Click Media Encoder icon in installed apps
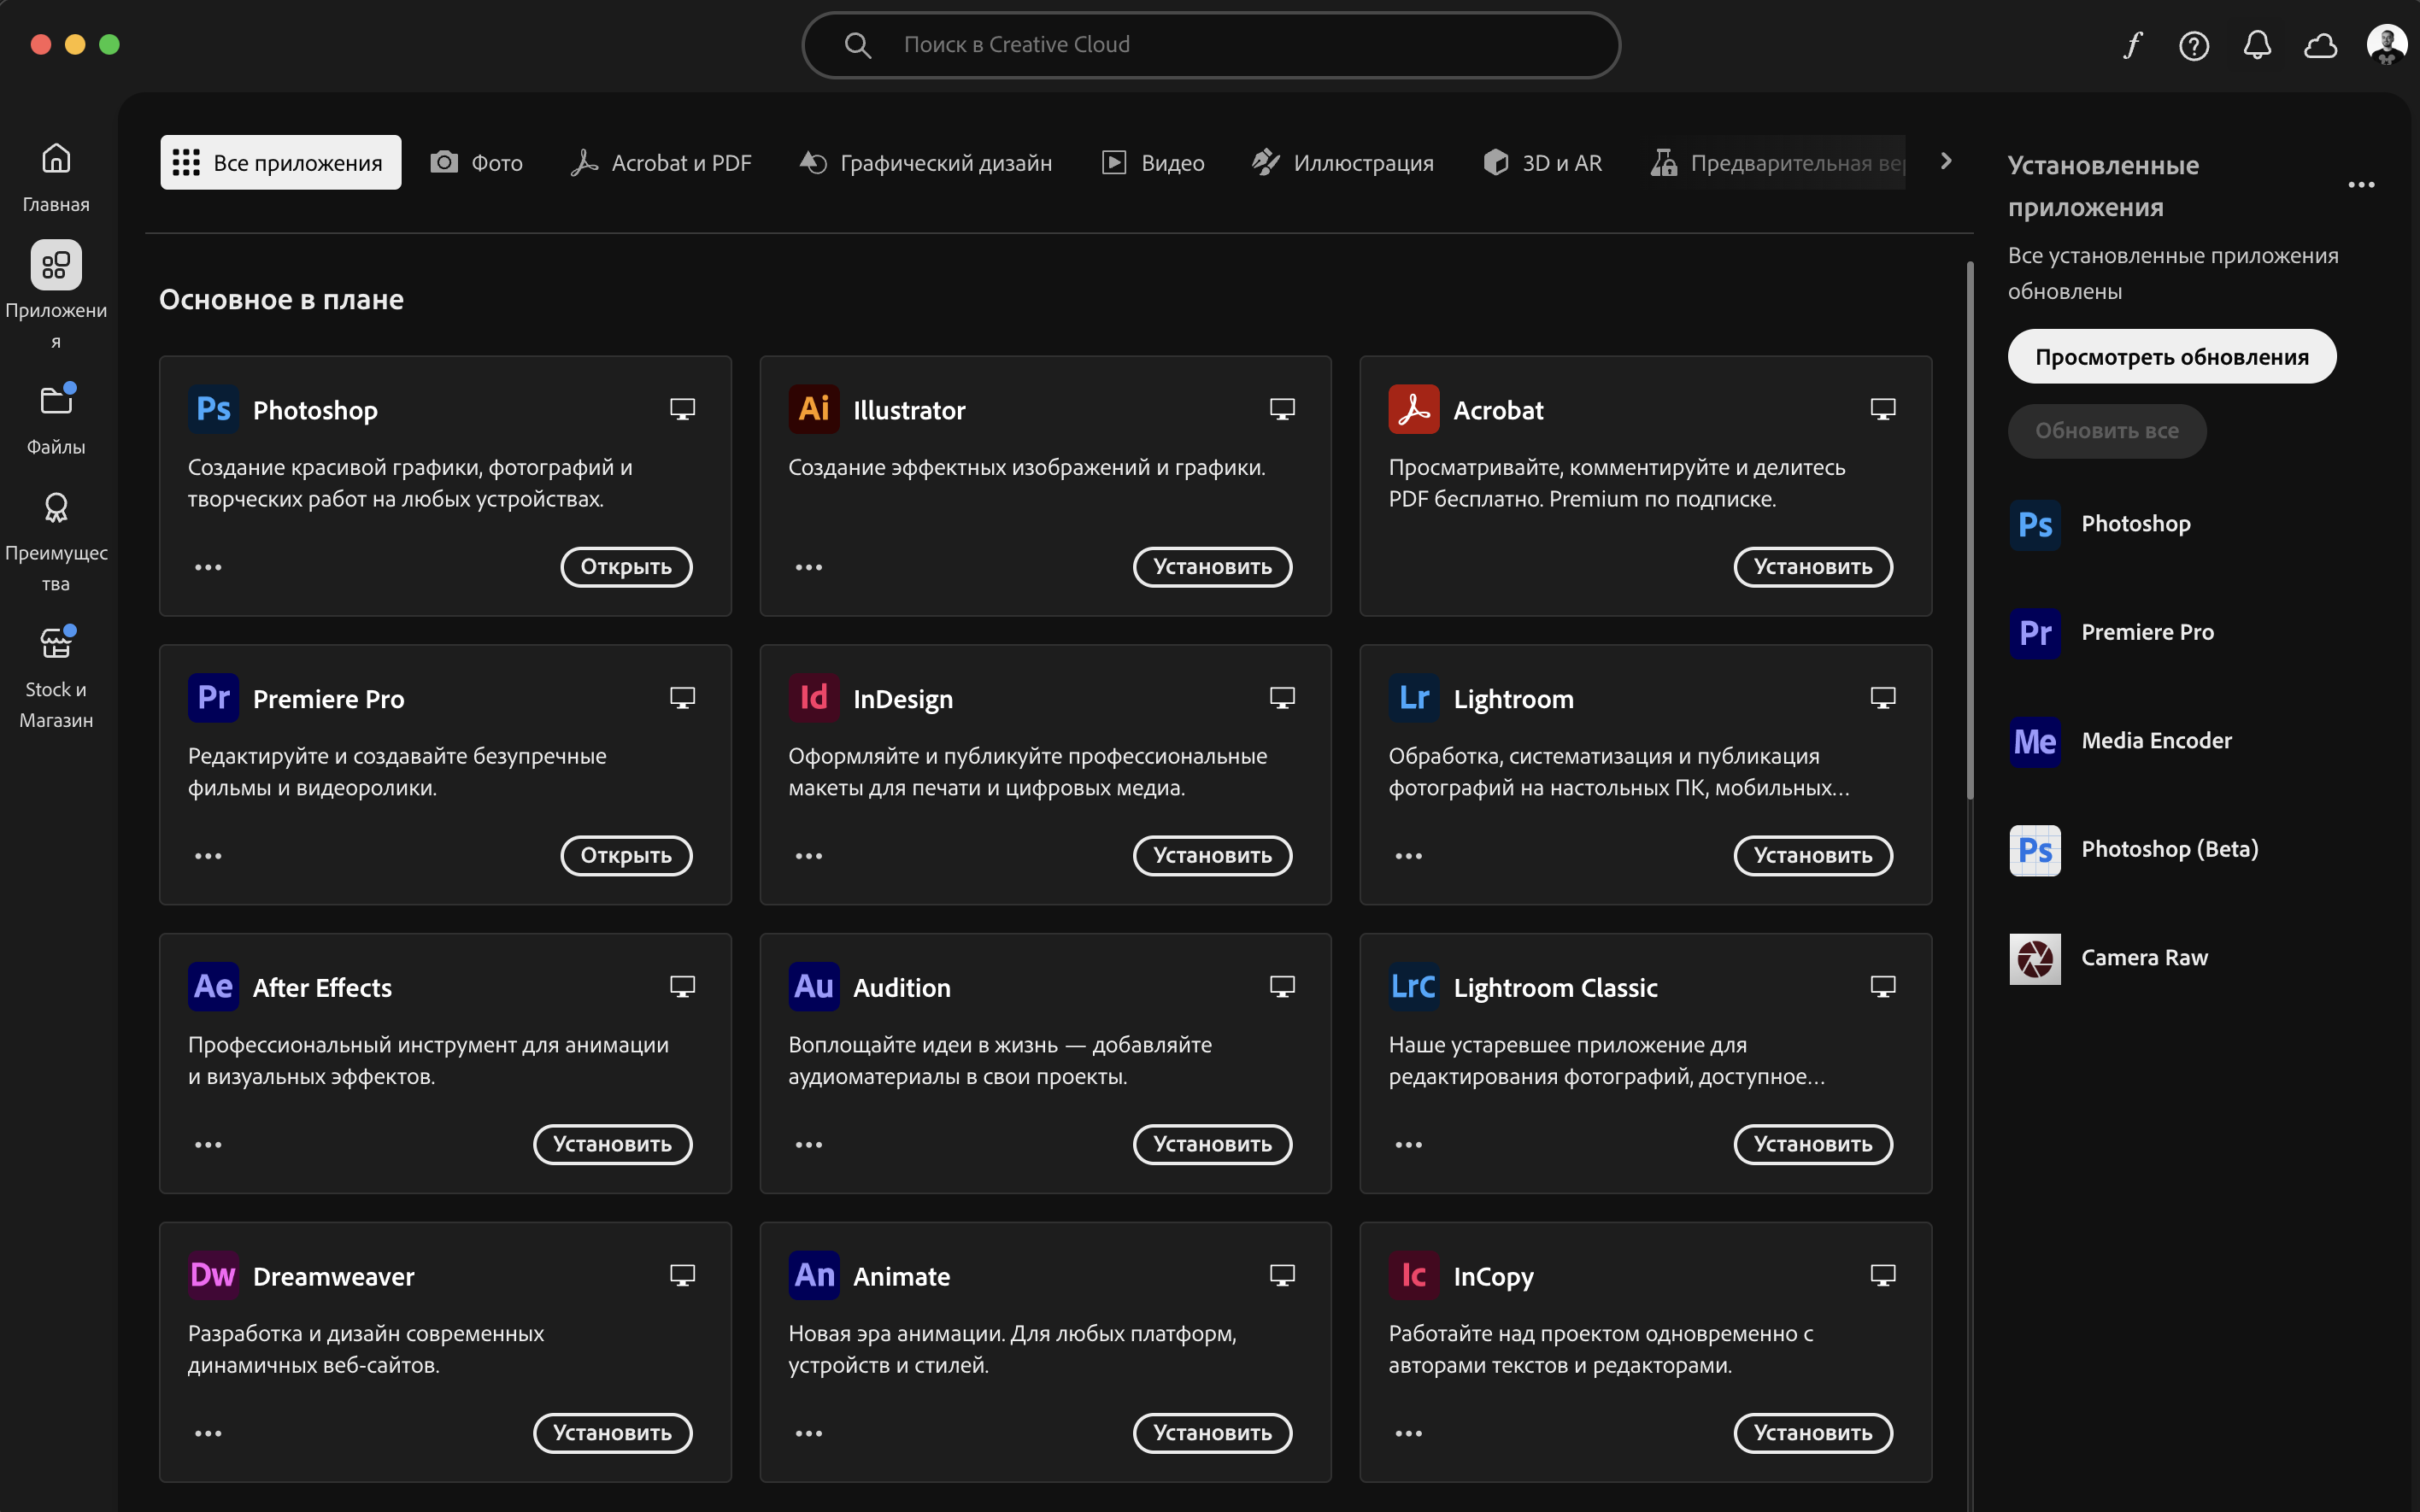The image size is (2420, 1512). (x=2035, y=741)
